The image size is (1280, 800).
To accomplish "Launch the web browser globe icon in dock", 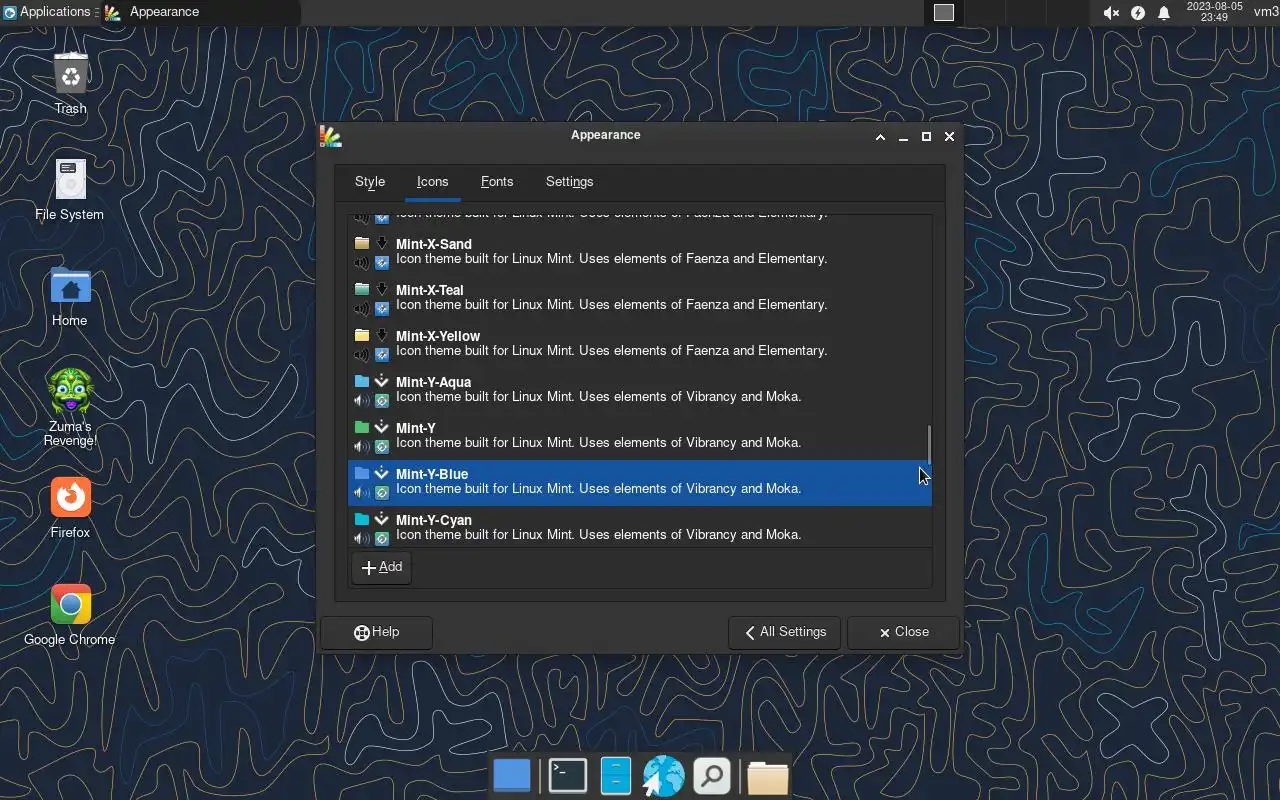I will click(x=663, y=776).
